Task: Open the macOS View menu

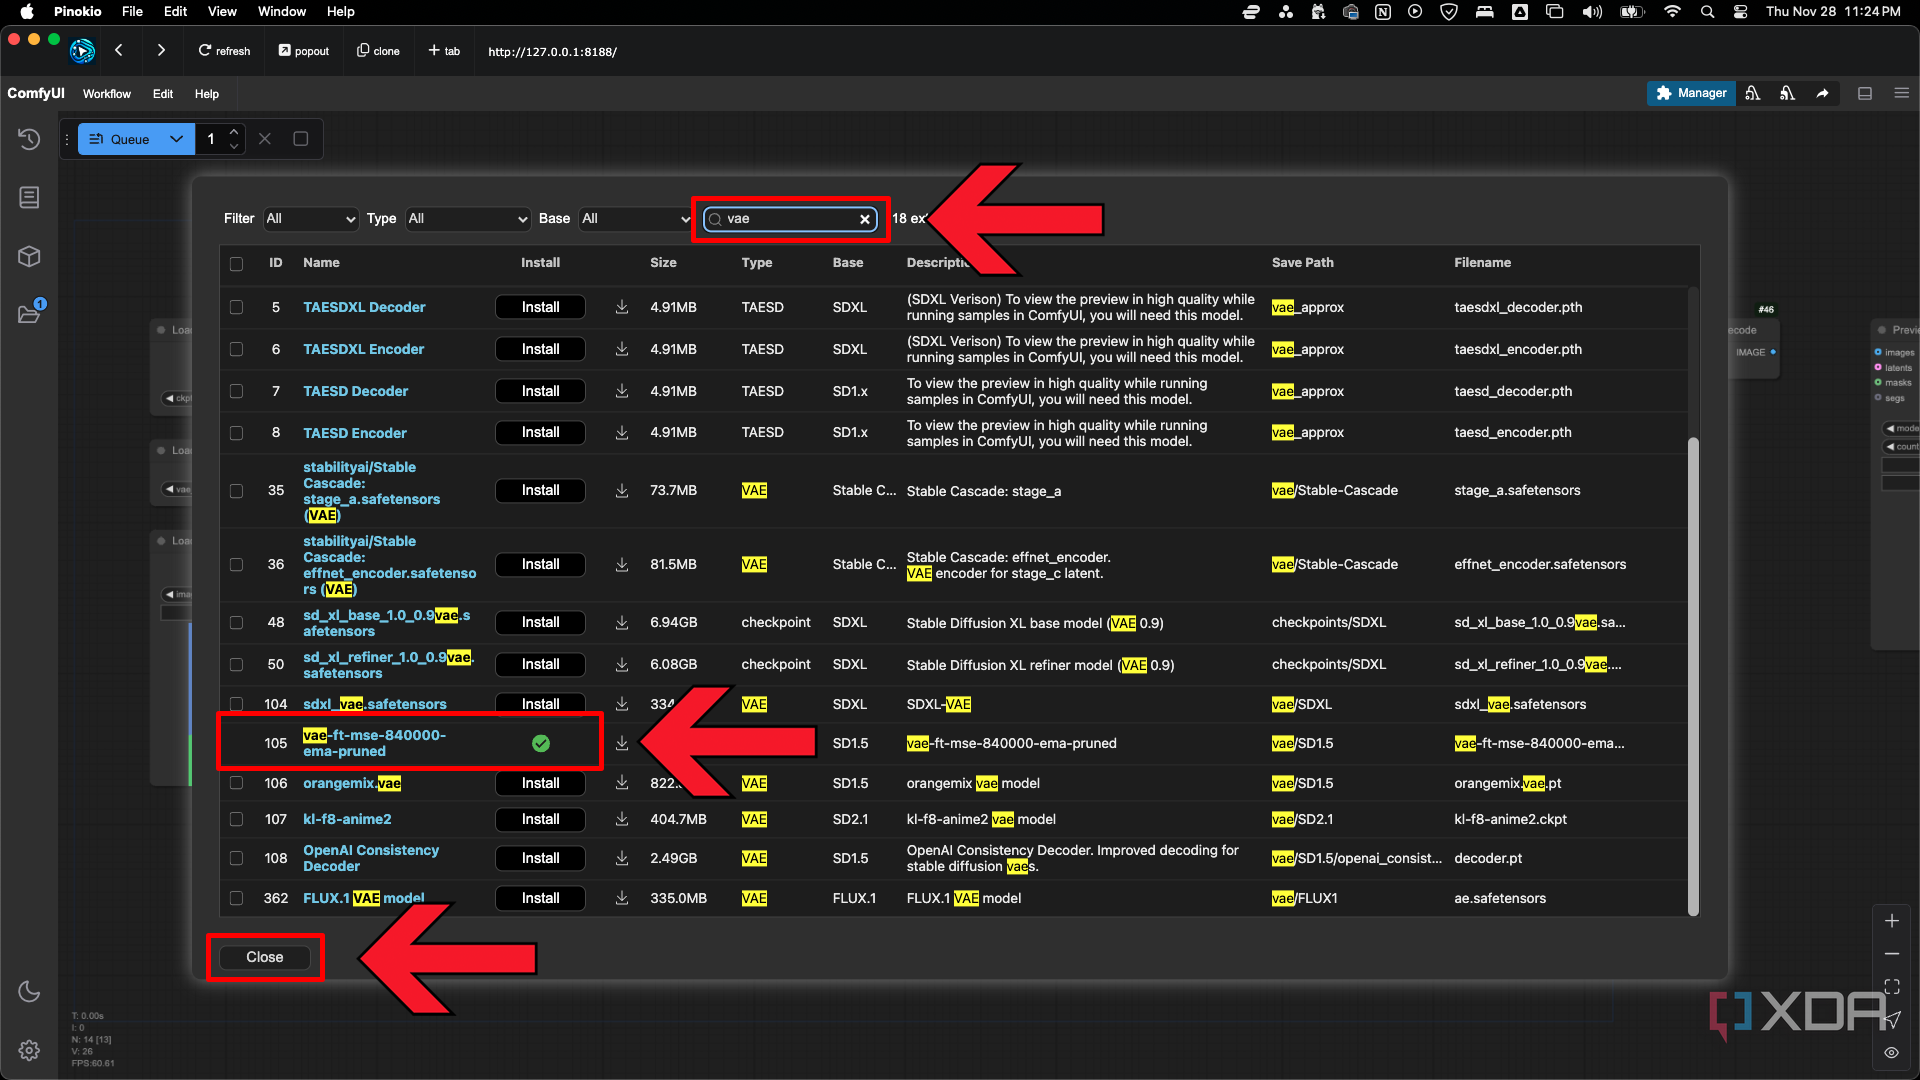Action: (222, 12)
